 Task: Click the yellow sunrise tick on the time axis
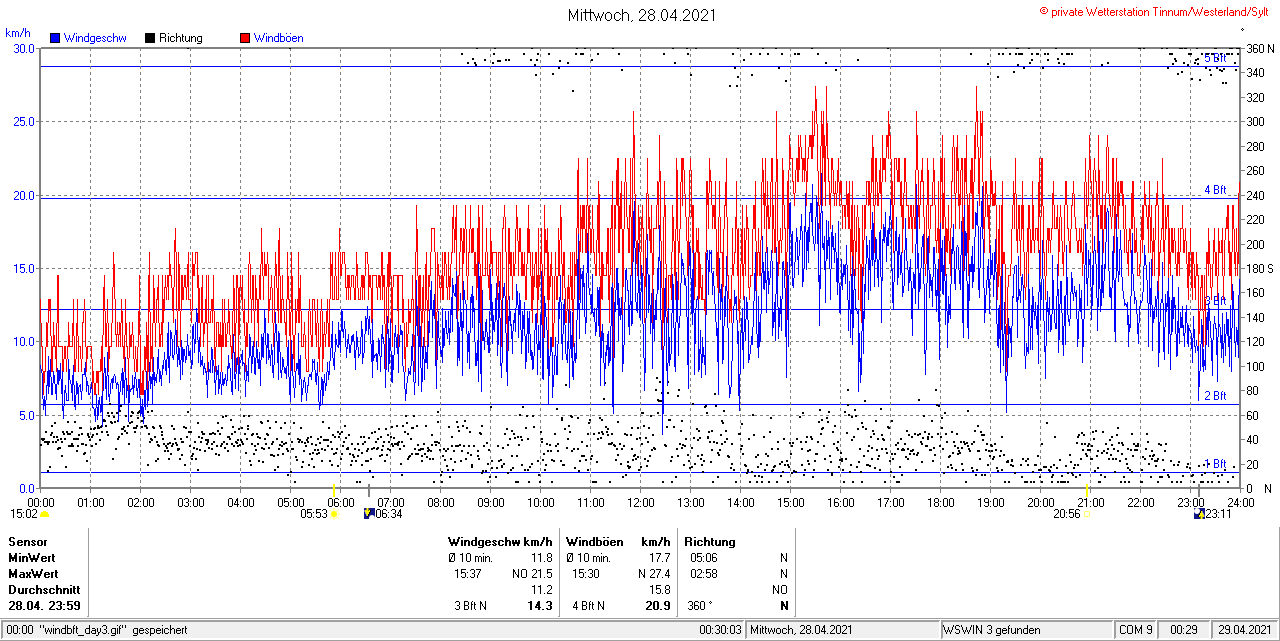pyautogui.click(x=334, y=489)
